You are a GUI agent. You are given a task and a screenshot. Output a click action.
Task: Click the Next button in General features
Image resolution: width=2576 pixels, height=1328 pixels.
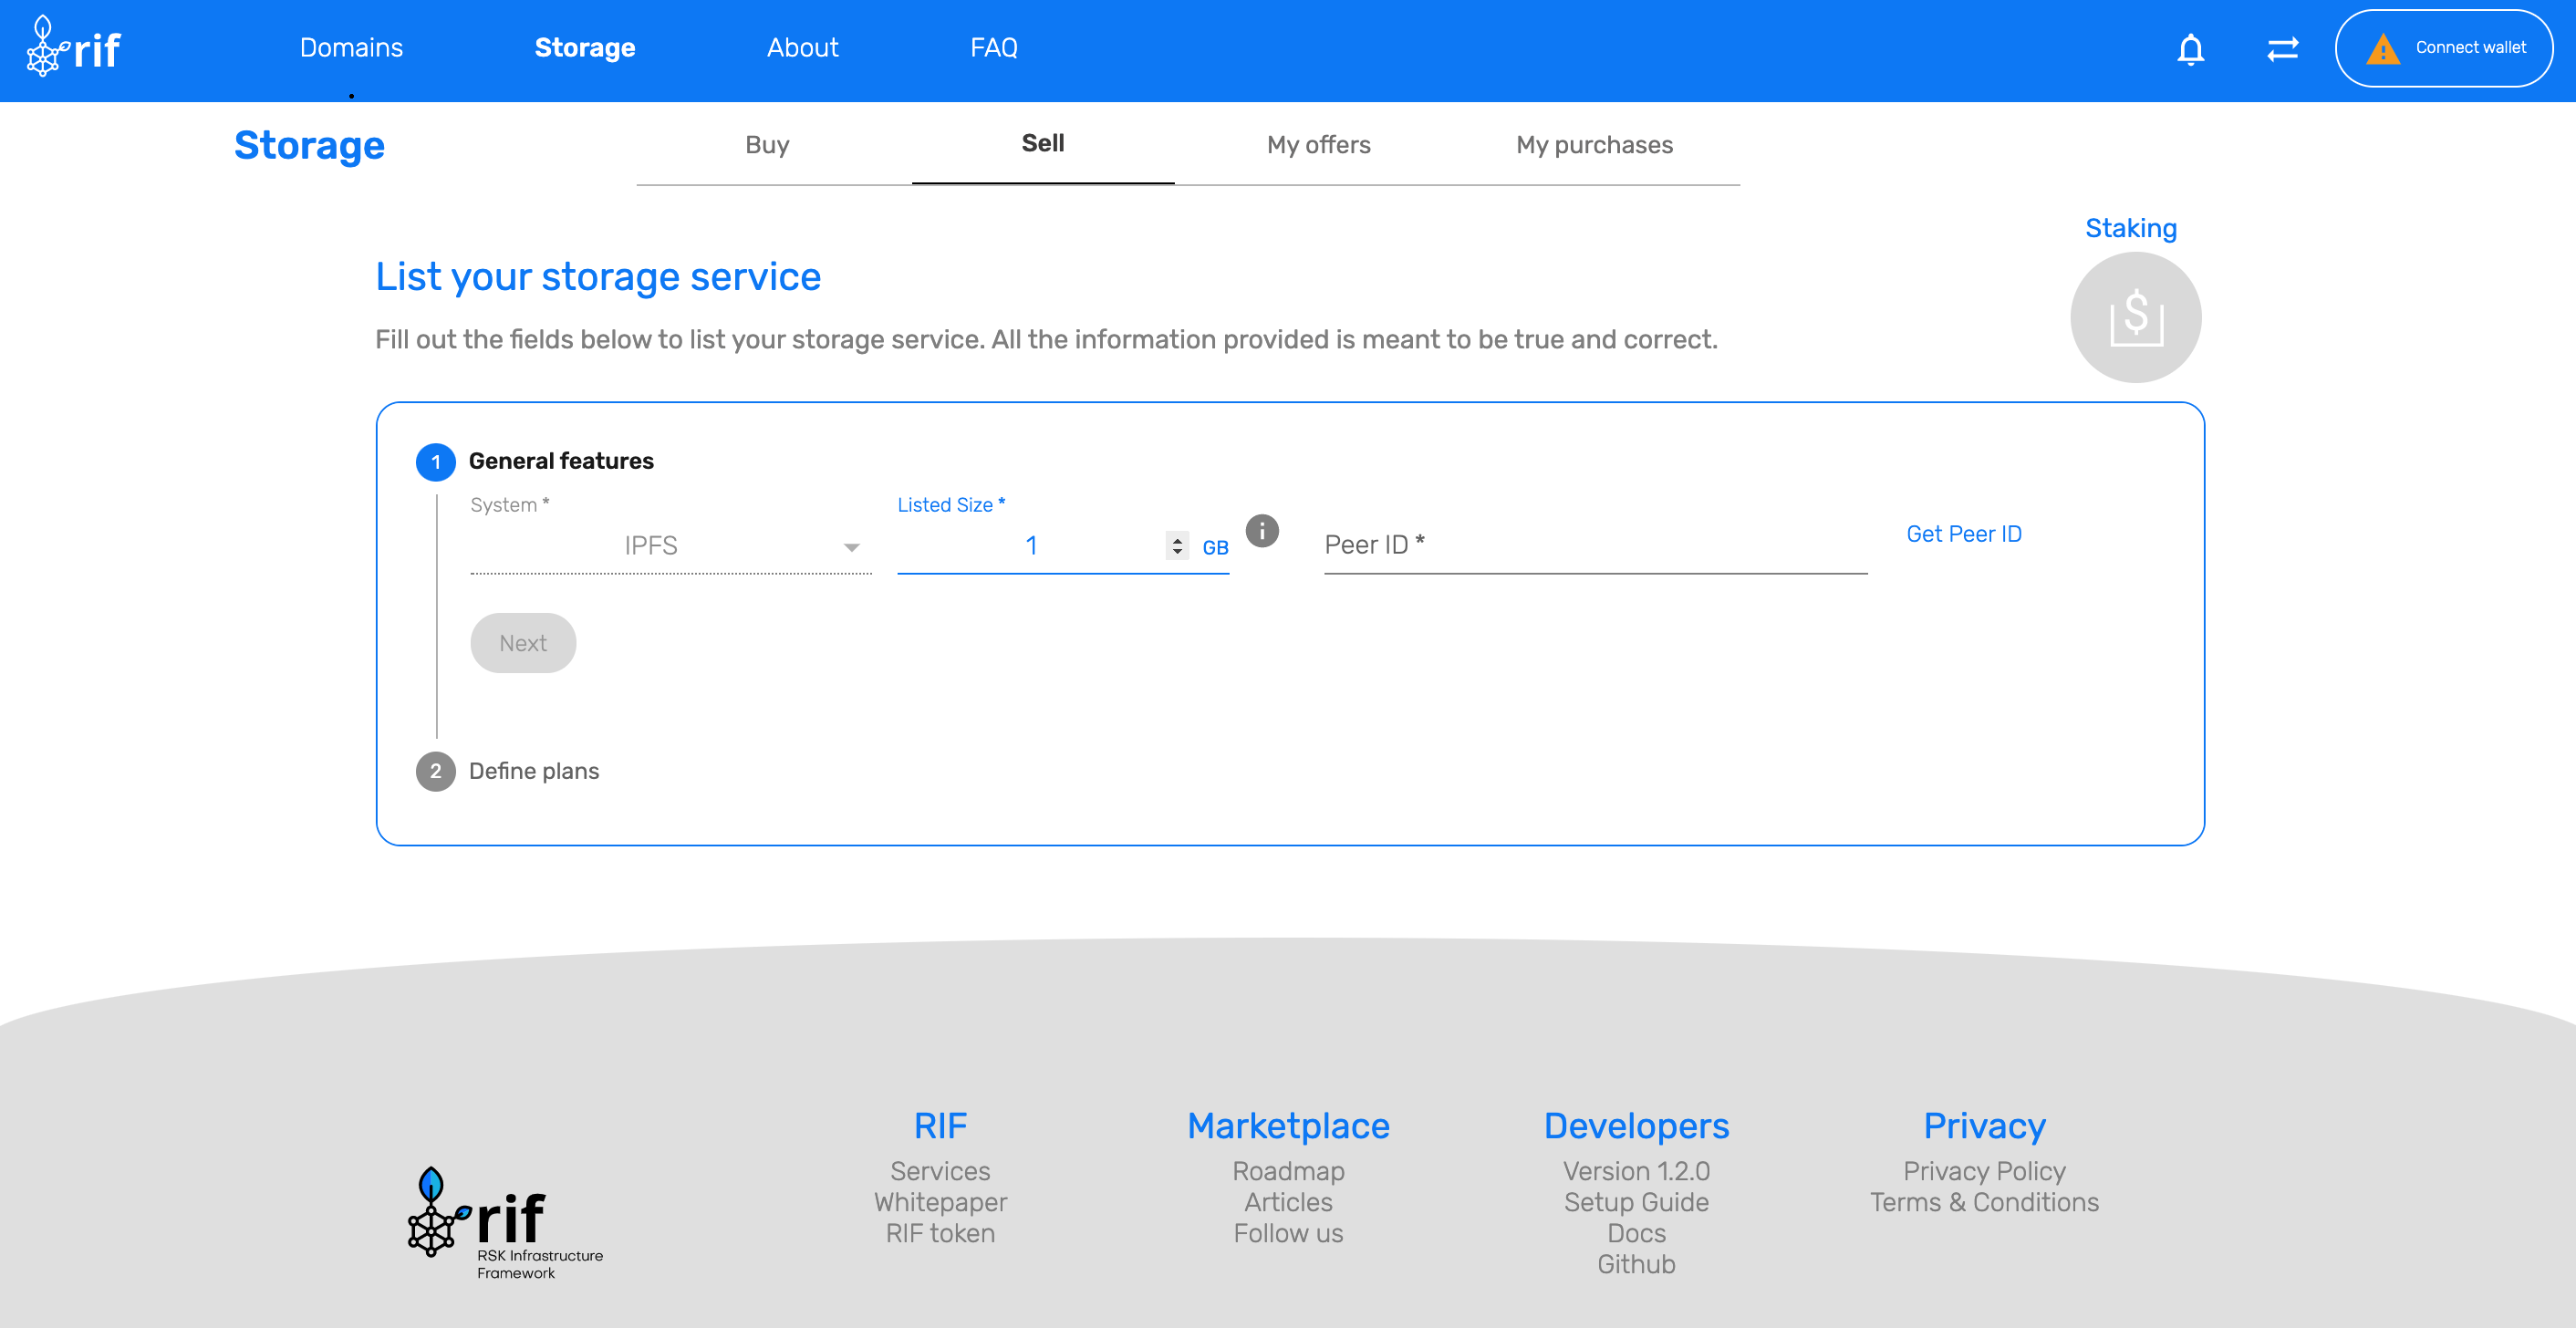click(x=524, y=642)
